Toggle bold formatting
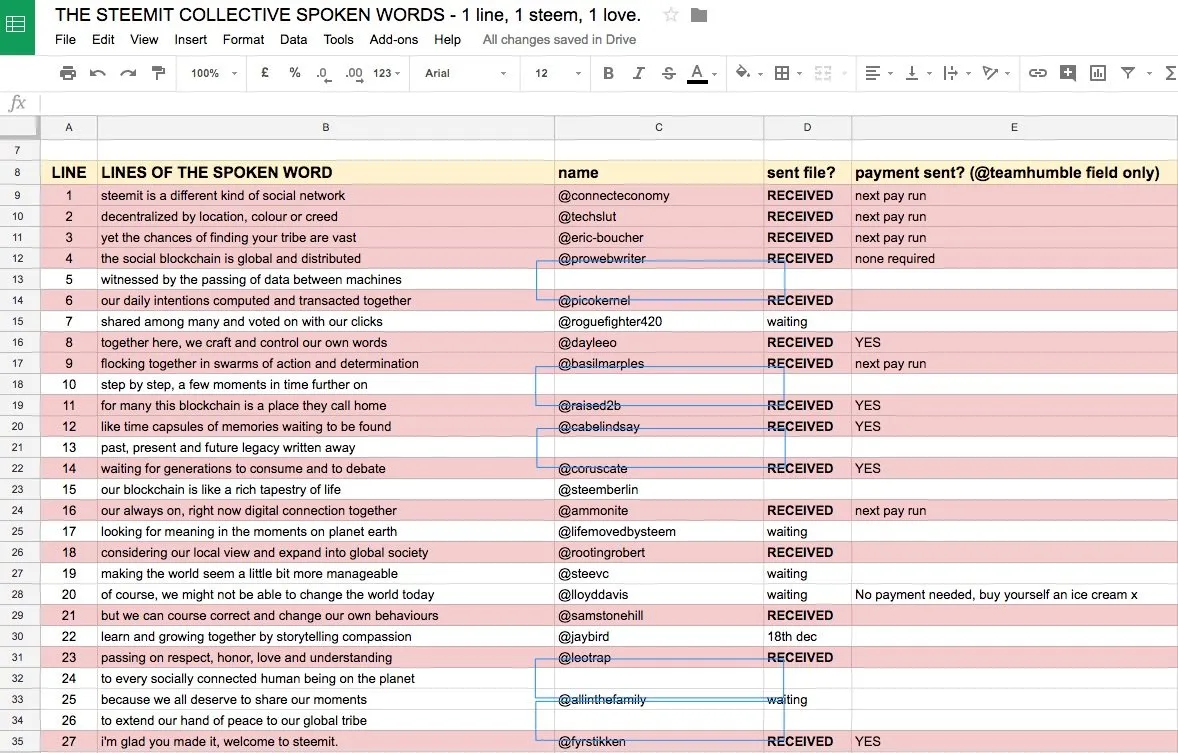Viewport: 1178px width, 753px height. pos(609,73)
